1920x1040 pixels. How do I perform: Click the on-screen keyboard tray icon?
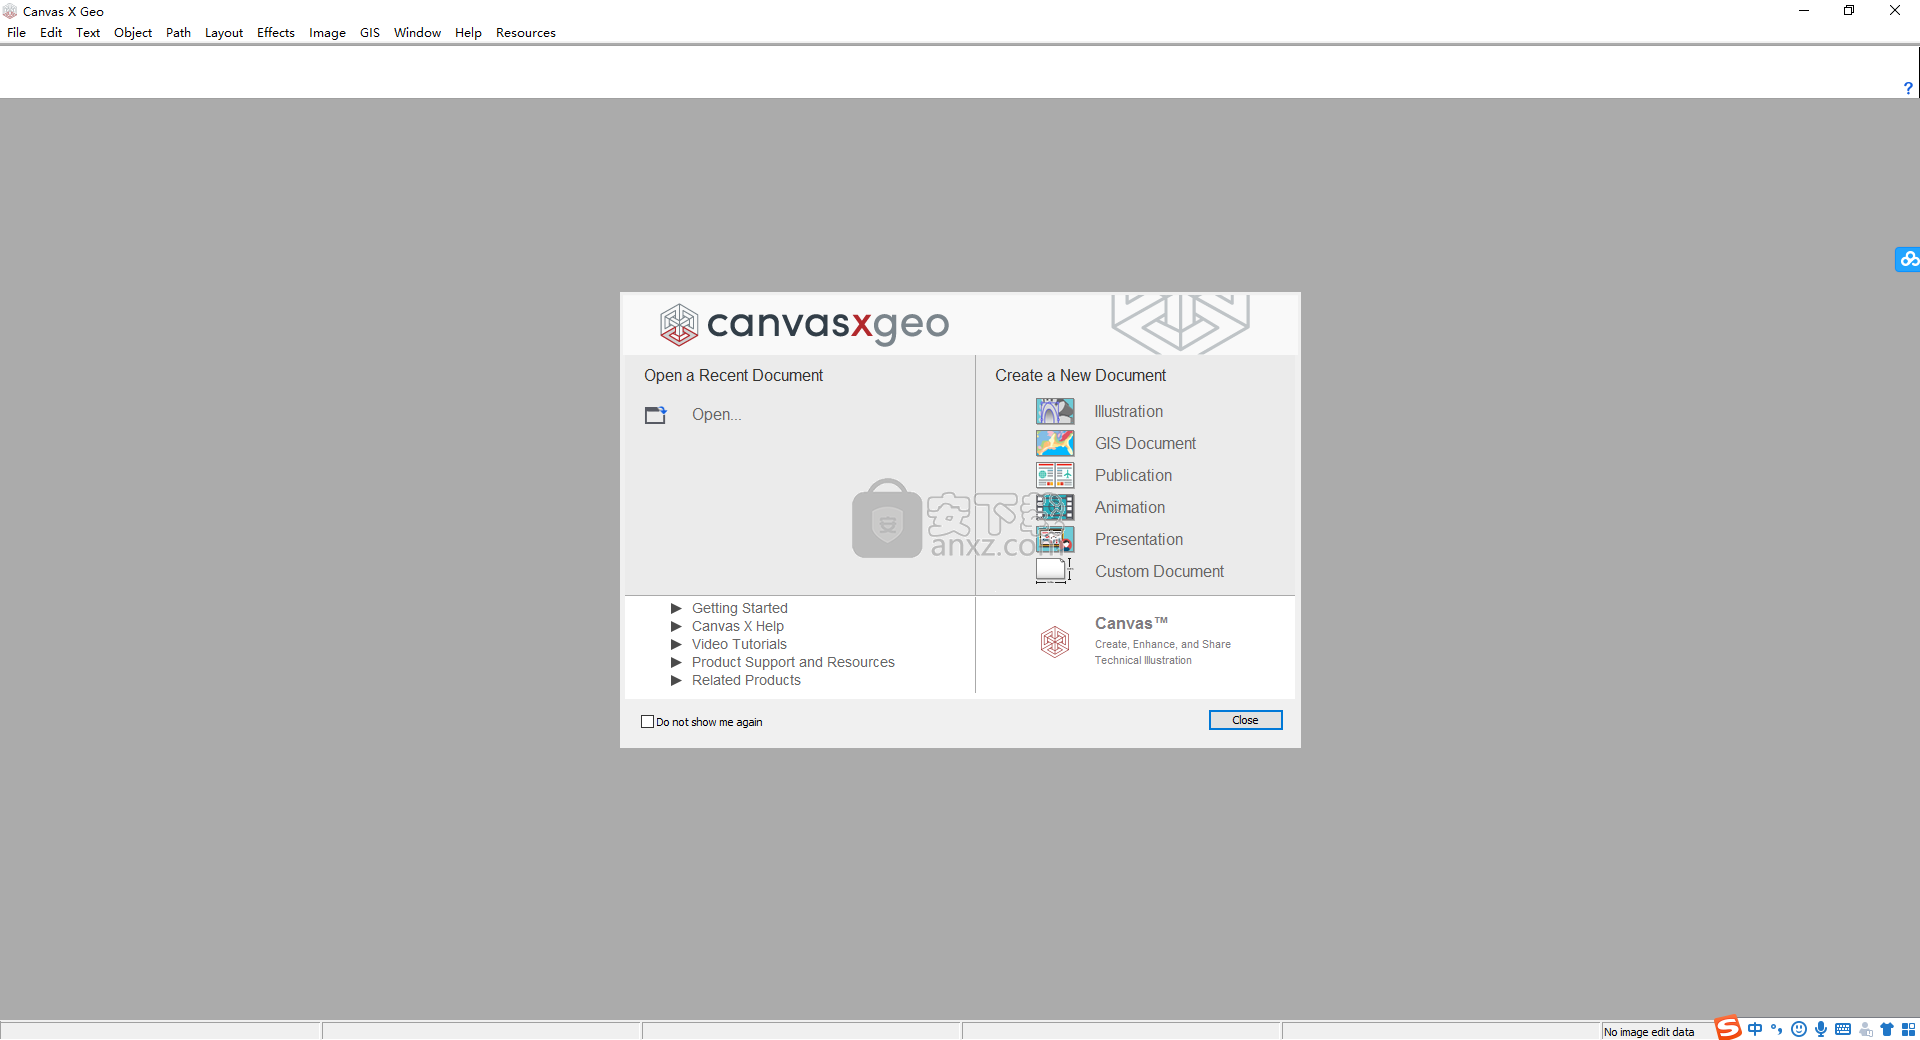pyautogui.click(x=1843, y=1029)
